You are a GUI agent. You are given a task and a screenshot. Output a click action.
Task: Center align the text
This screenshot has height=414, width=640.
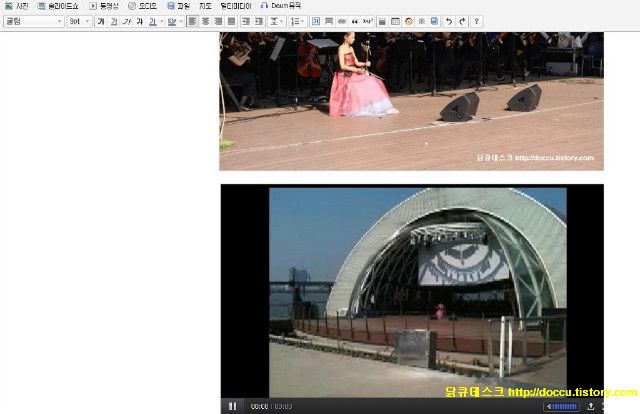205,21
